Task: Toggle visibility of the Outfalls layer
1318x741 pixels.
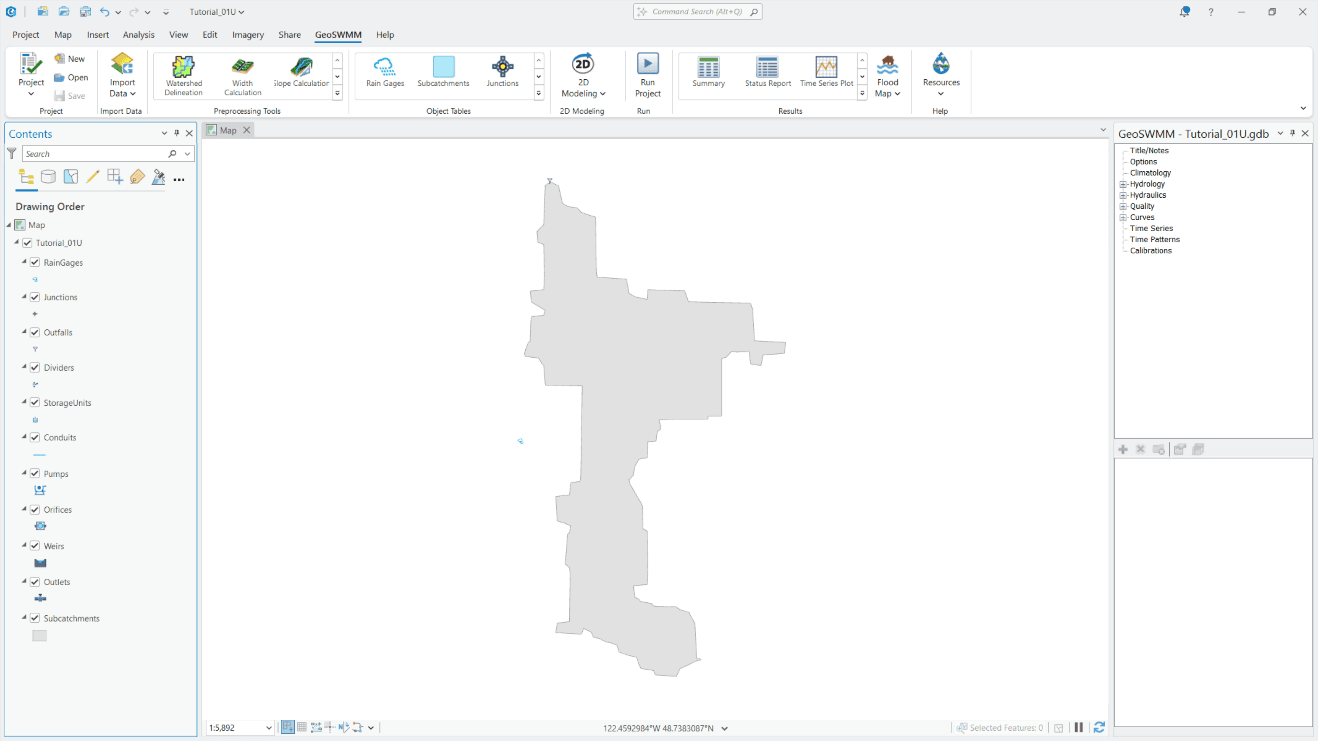Action: 36,332
